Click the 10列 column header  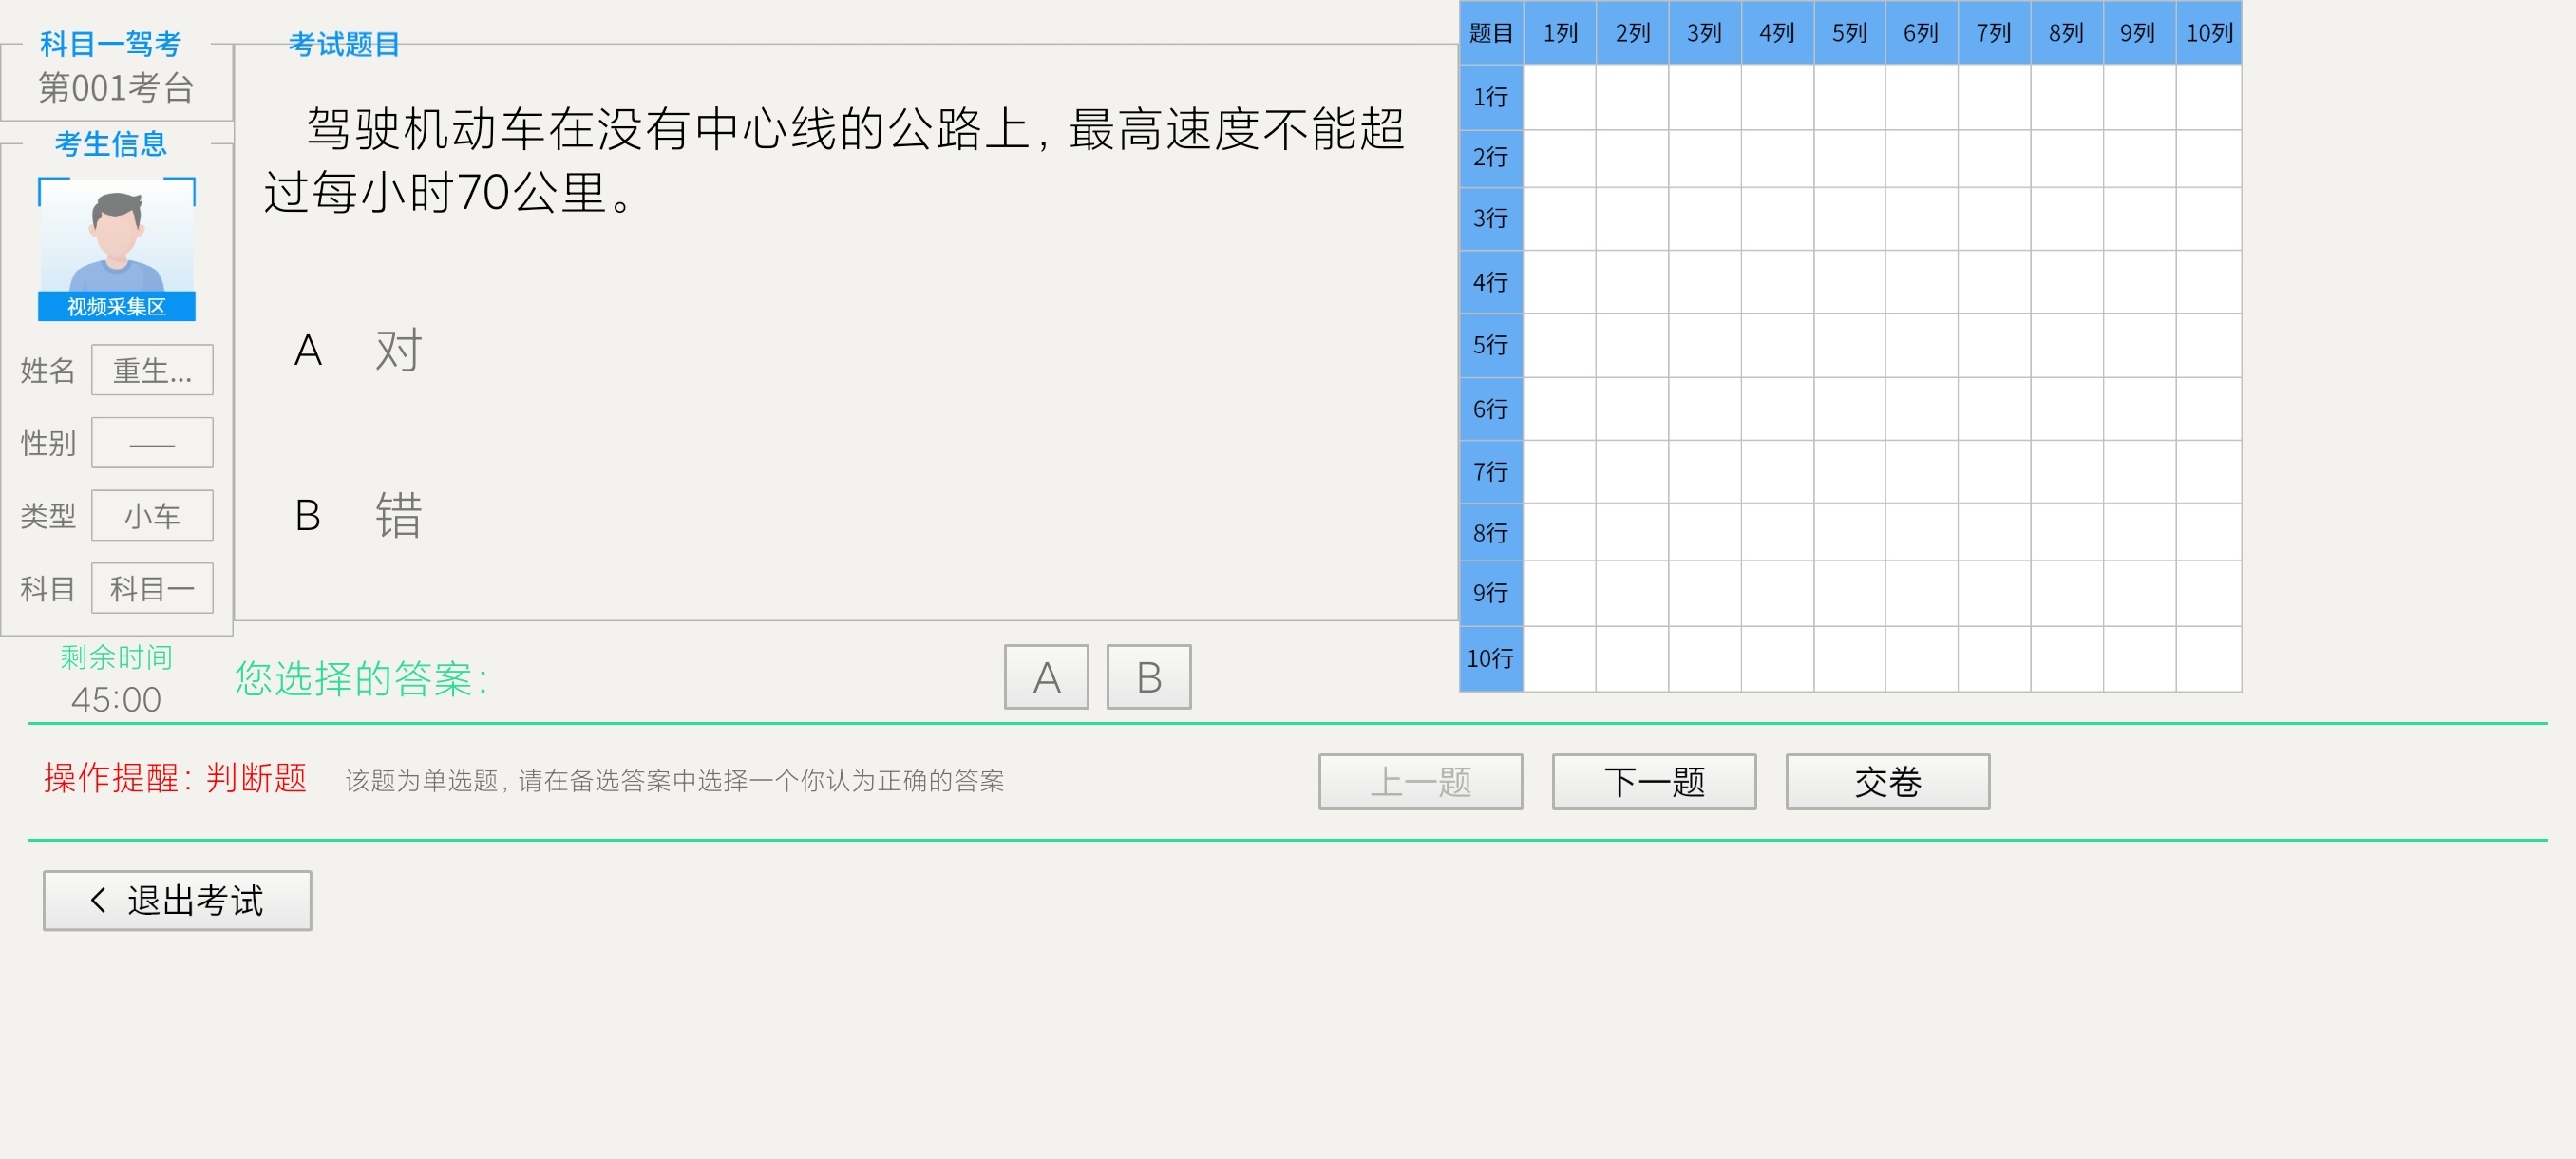click(2209, 33)
